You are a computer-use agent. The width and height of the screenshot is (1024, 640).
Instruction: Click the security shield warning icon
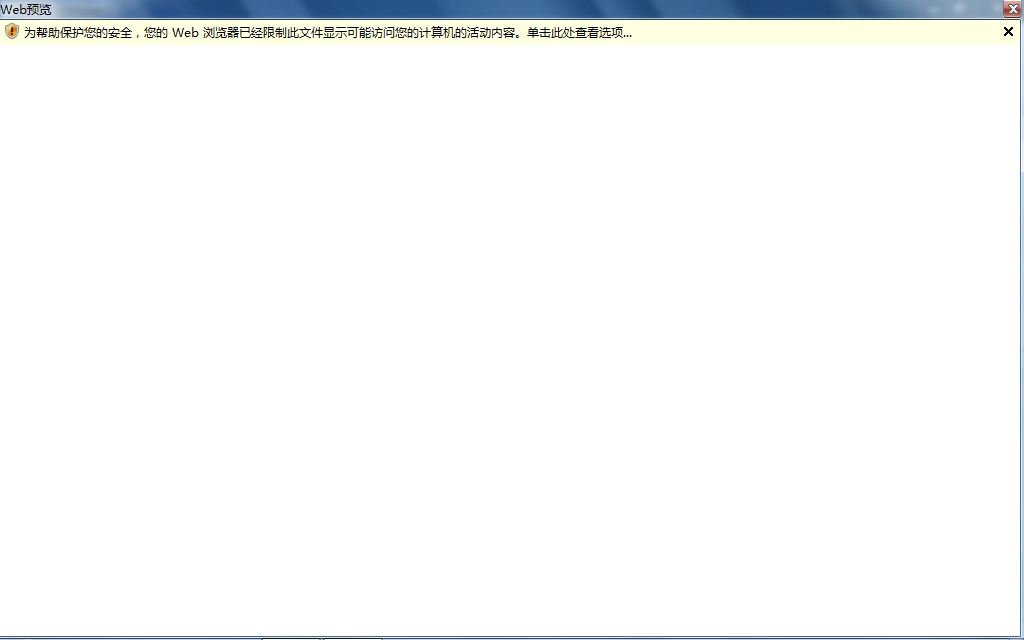(x=12, y=31)
